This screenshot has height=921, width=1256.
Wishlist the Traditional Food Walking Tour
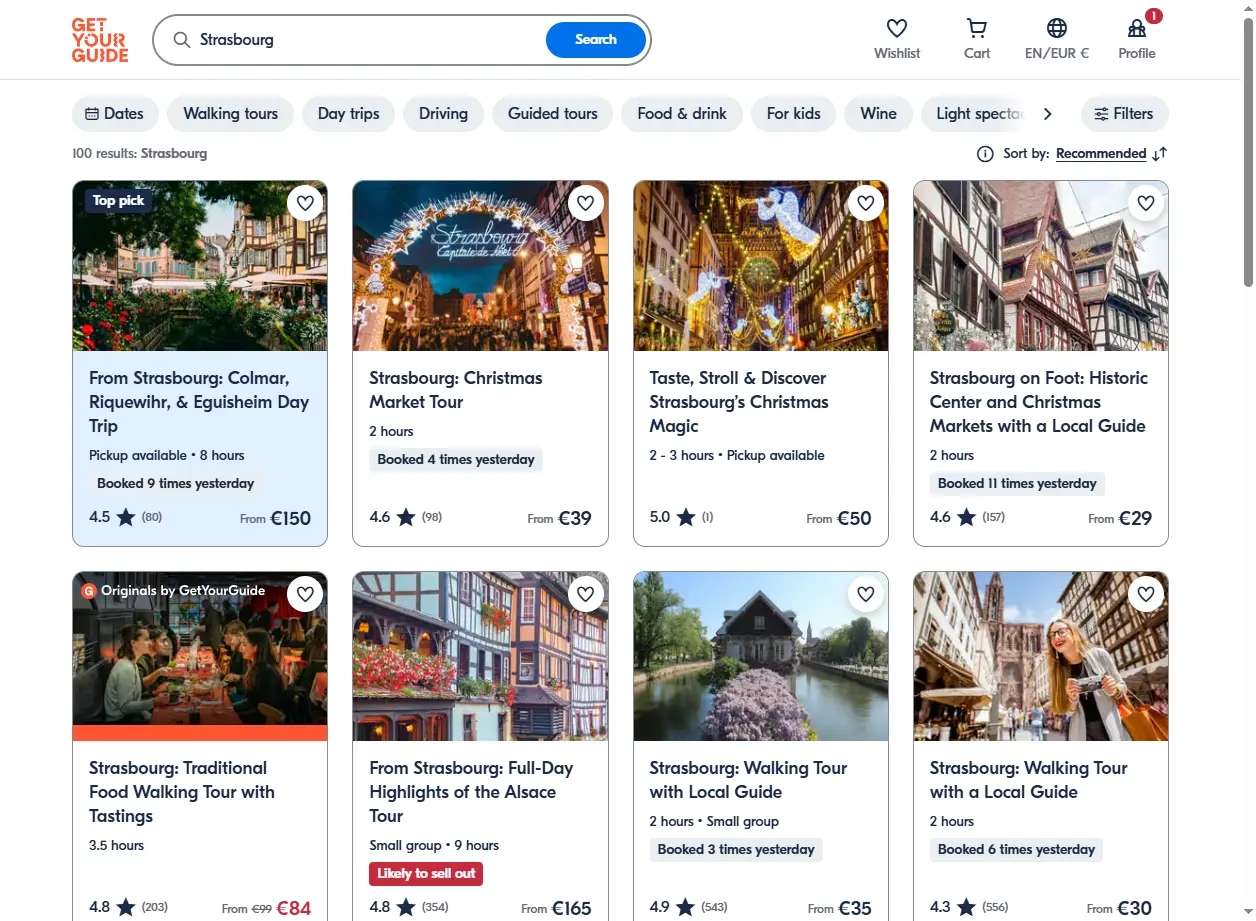[x=306, y=594]
